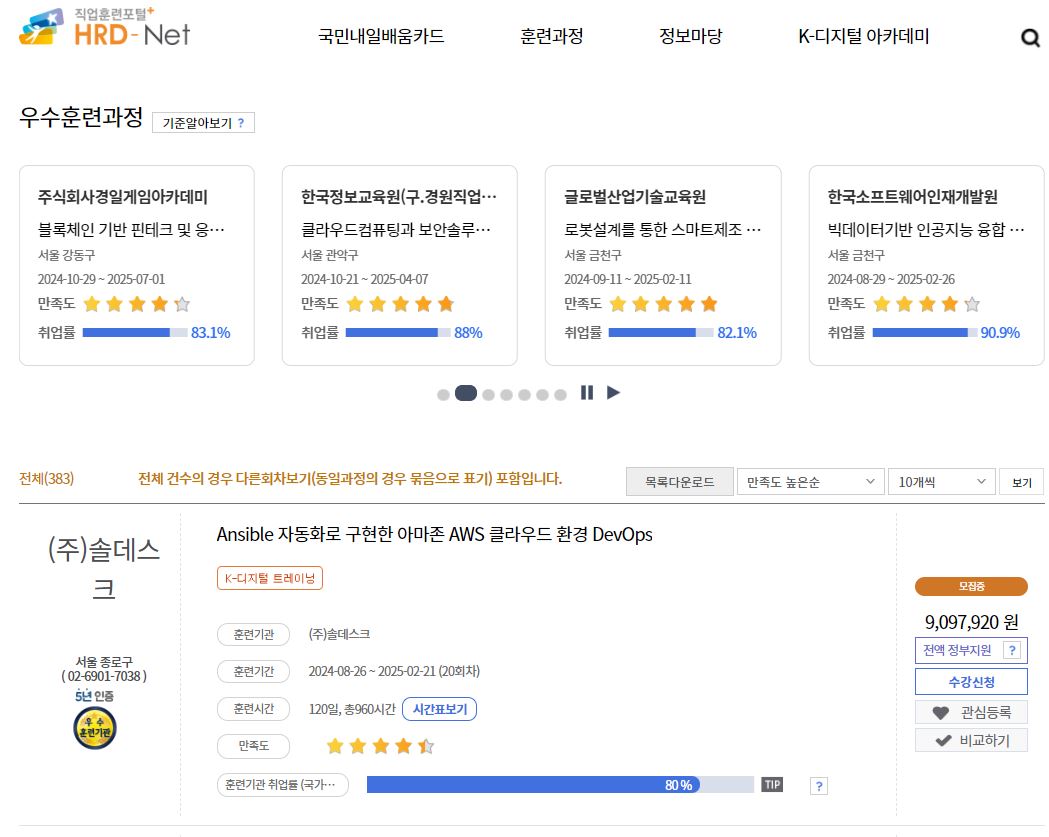Go to third carousel page dot
1049x837 pixels.
point(488,395)
